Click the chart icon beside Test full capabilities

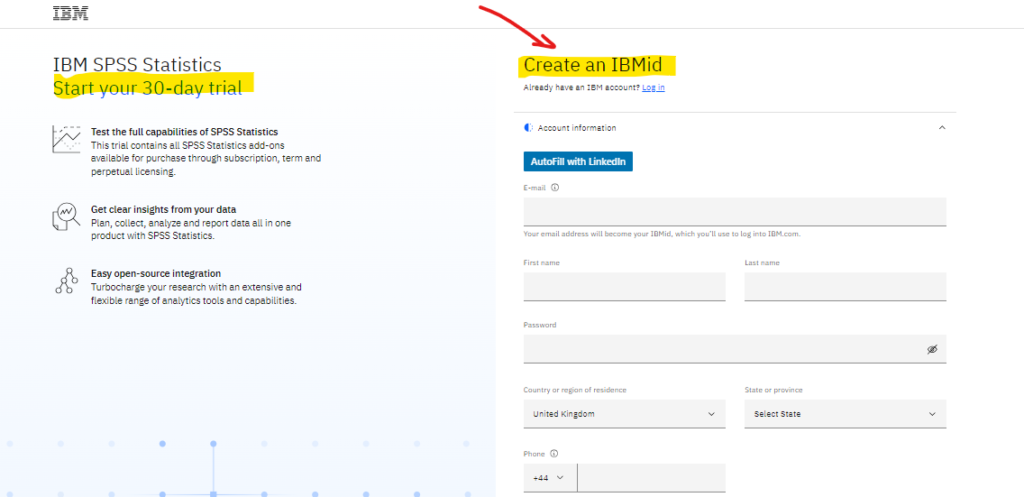pos(66,139)
